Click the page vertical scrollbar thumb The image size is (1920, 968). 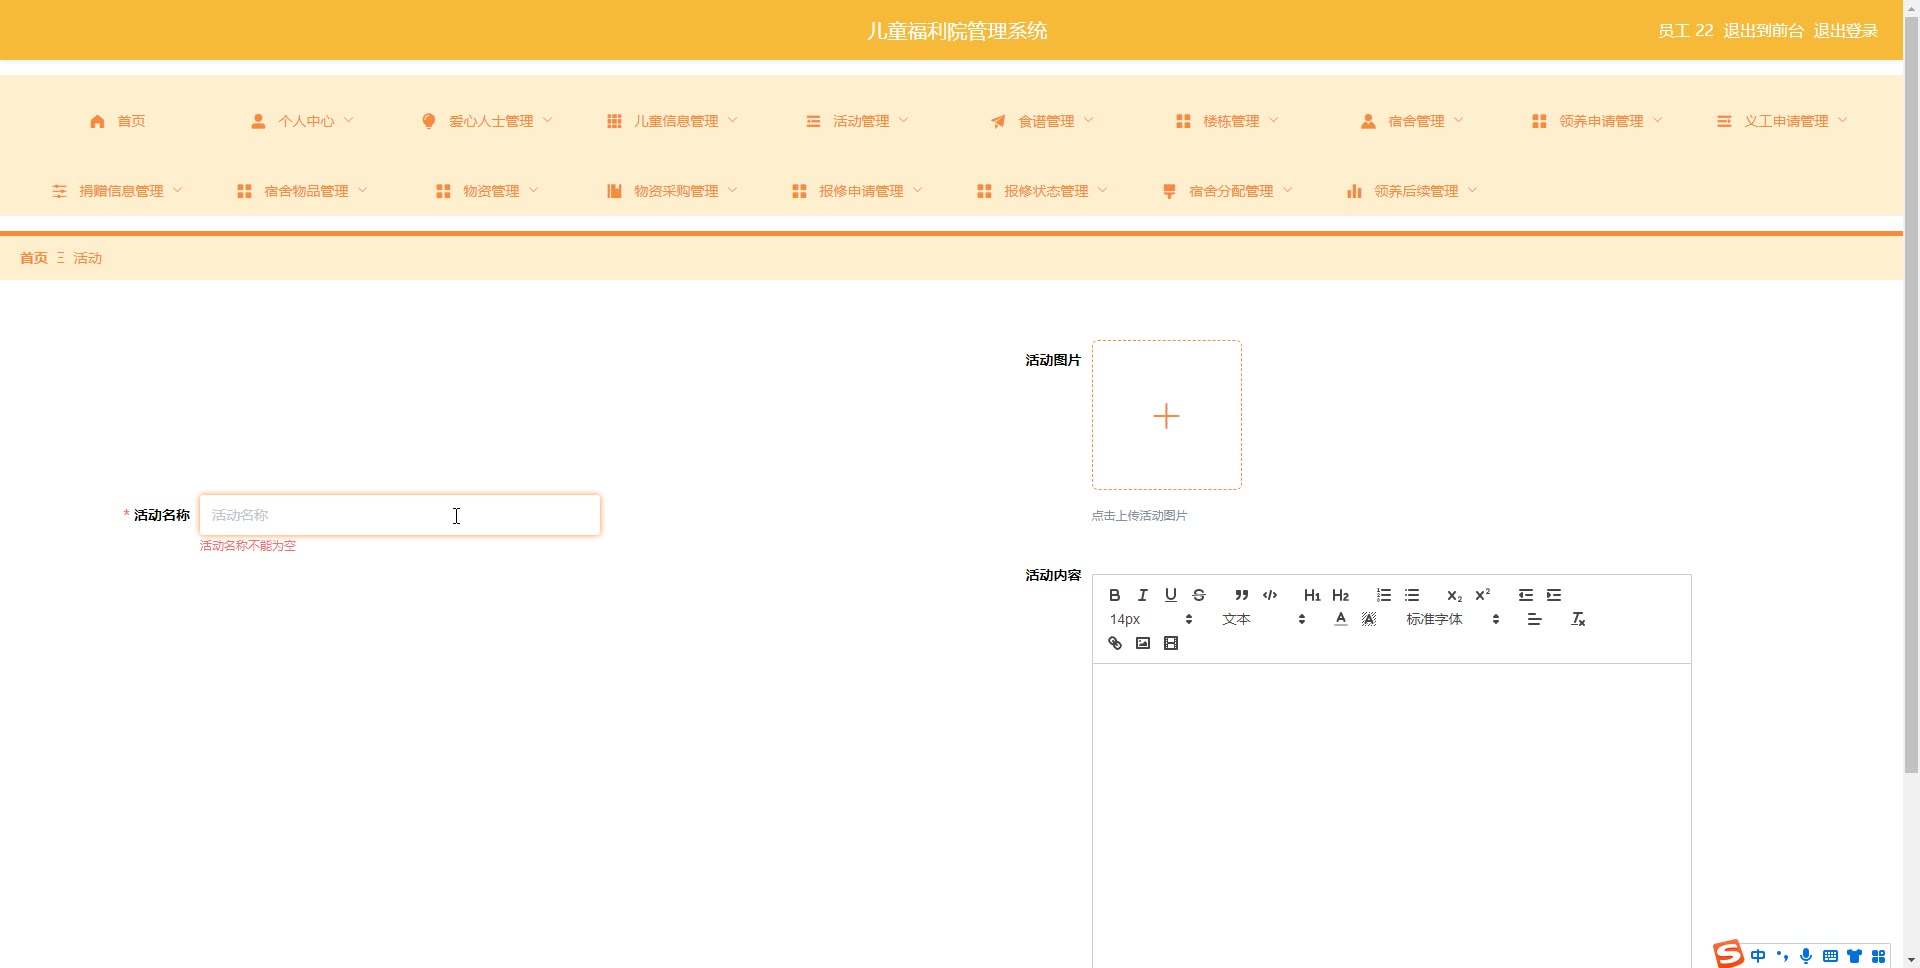[x=1911, y=395]
